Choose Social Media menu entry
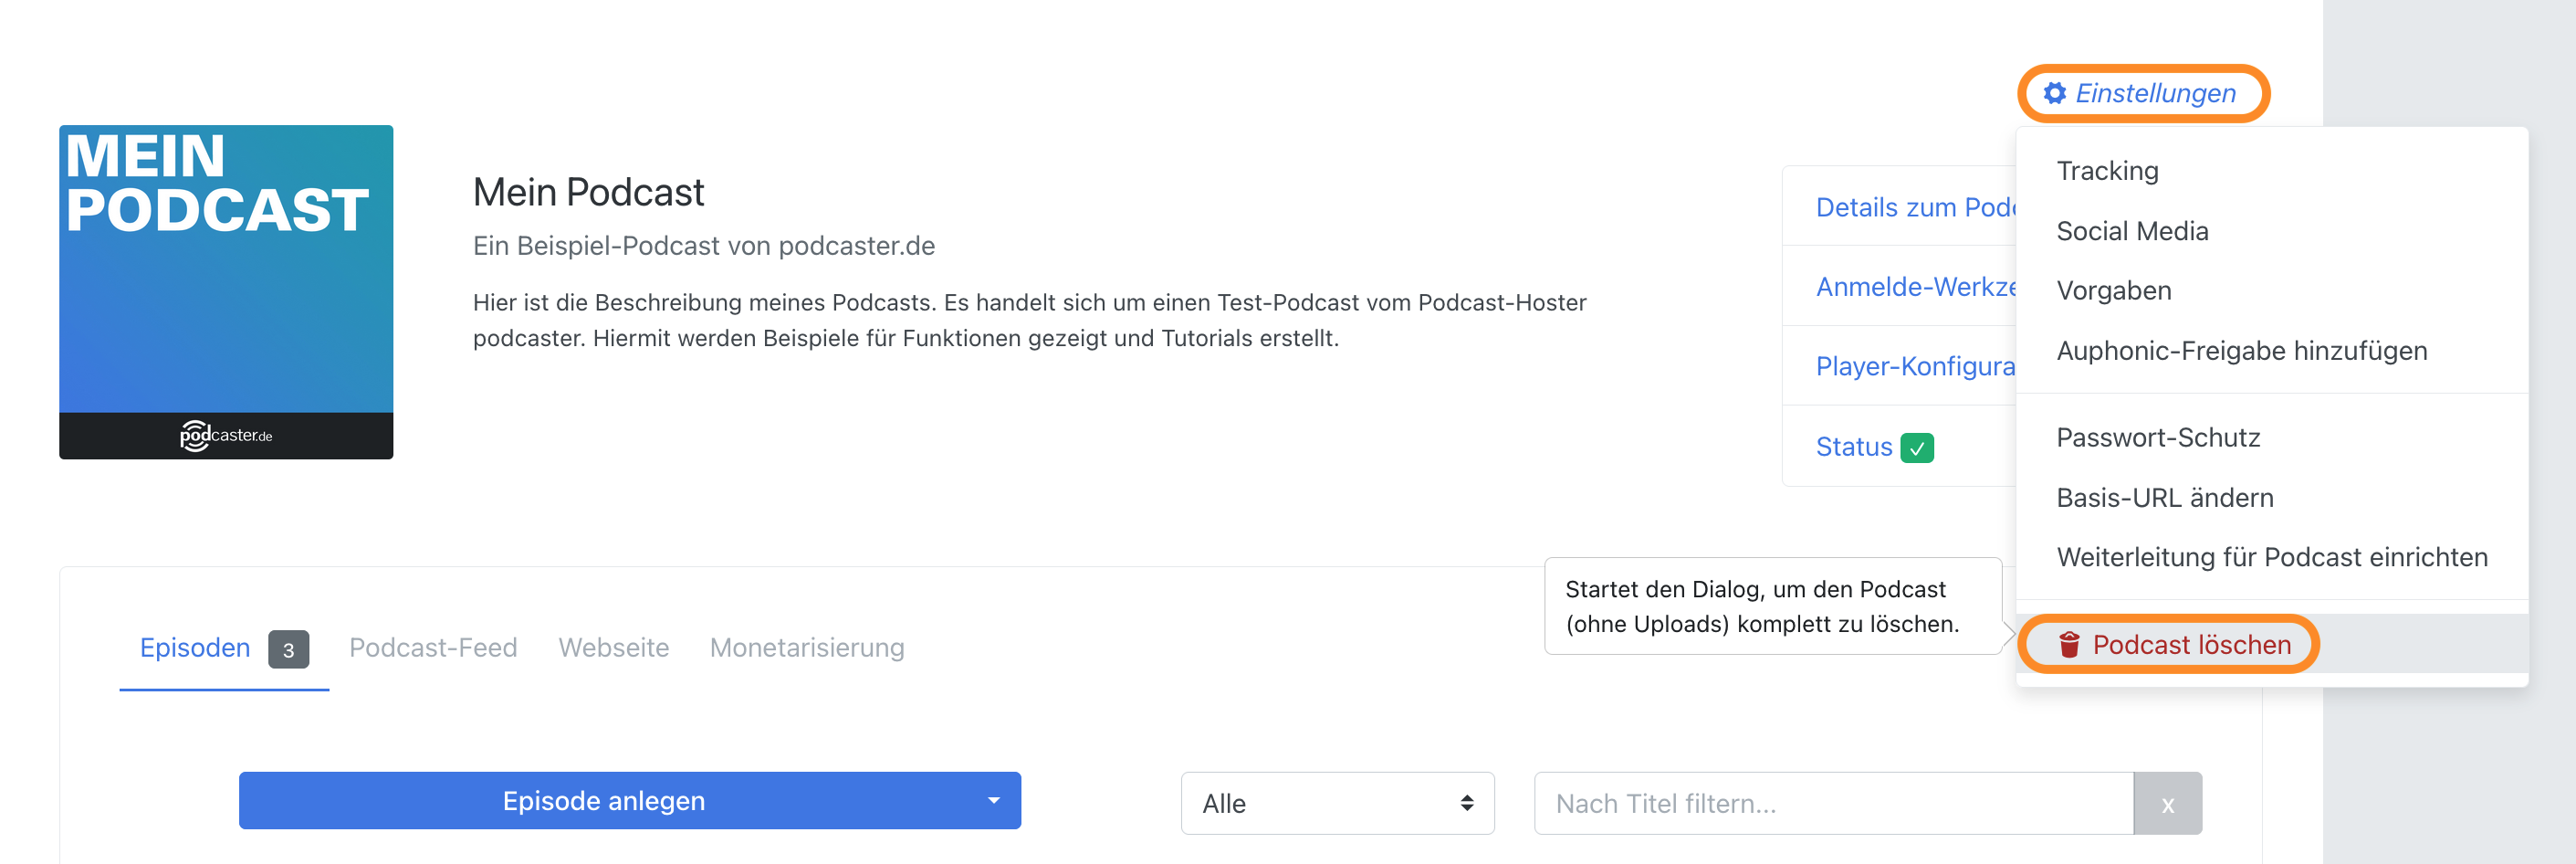The image size is (2576, 864). point(2132,231)
